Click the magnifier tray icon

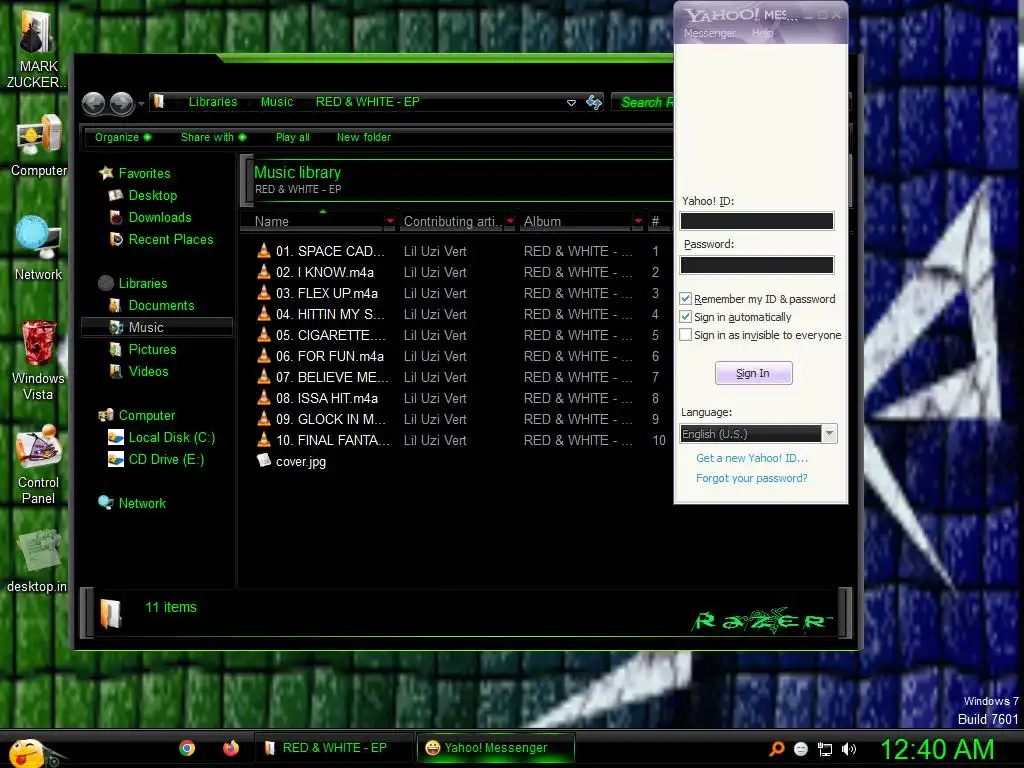[776, 749]
